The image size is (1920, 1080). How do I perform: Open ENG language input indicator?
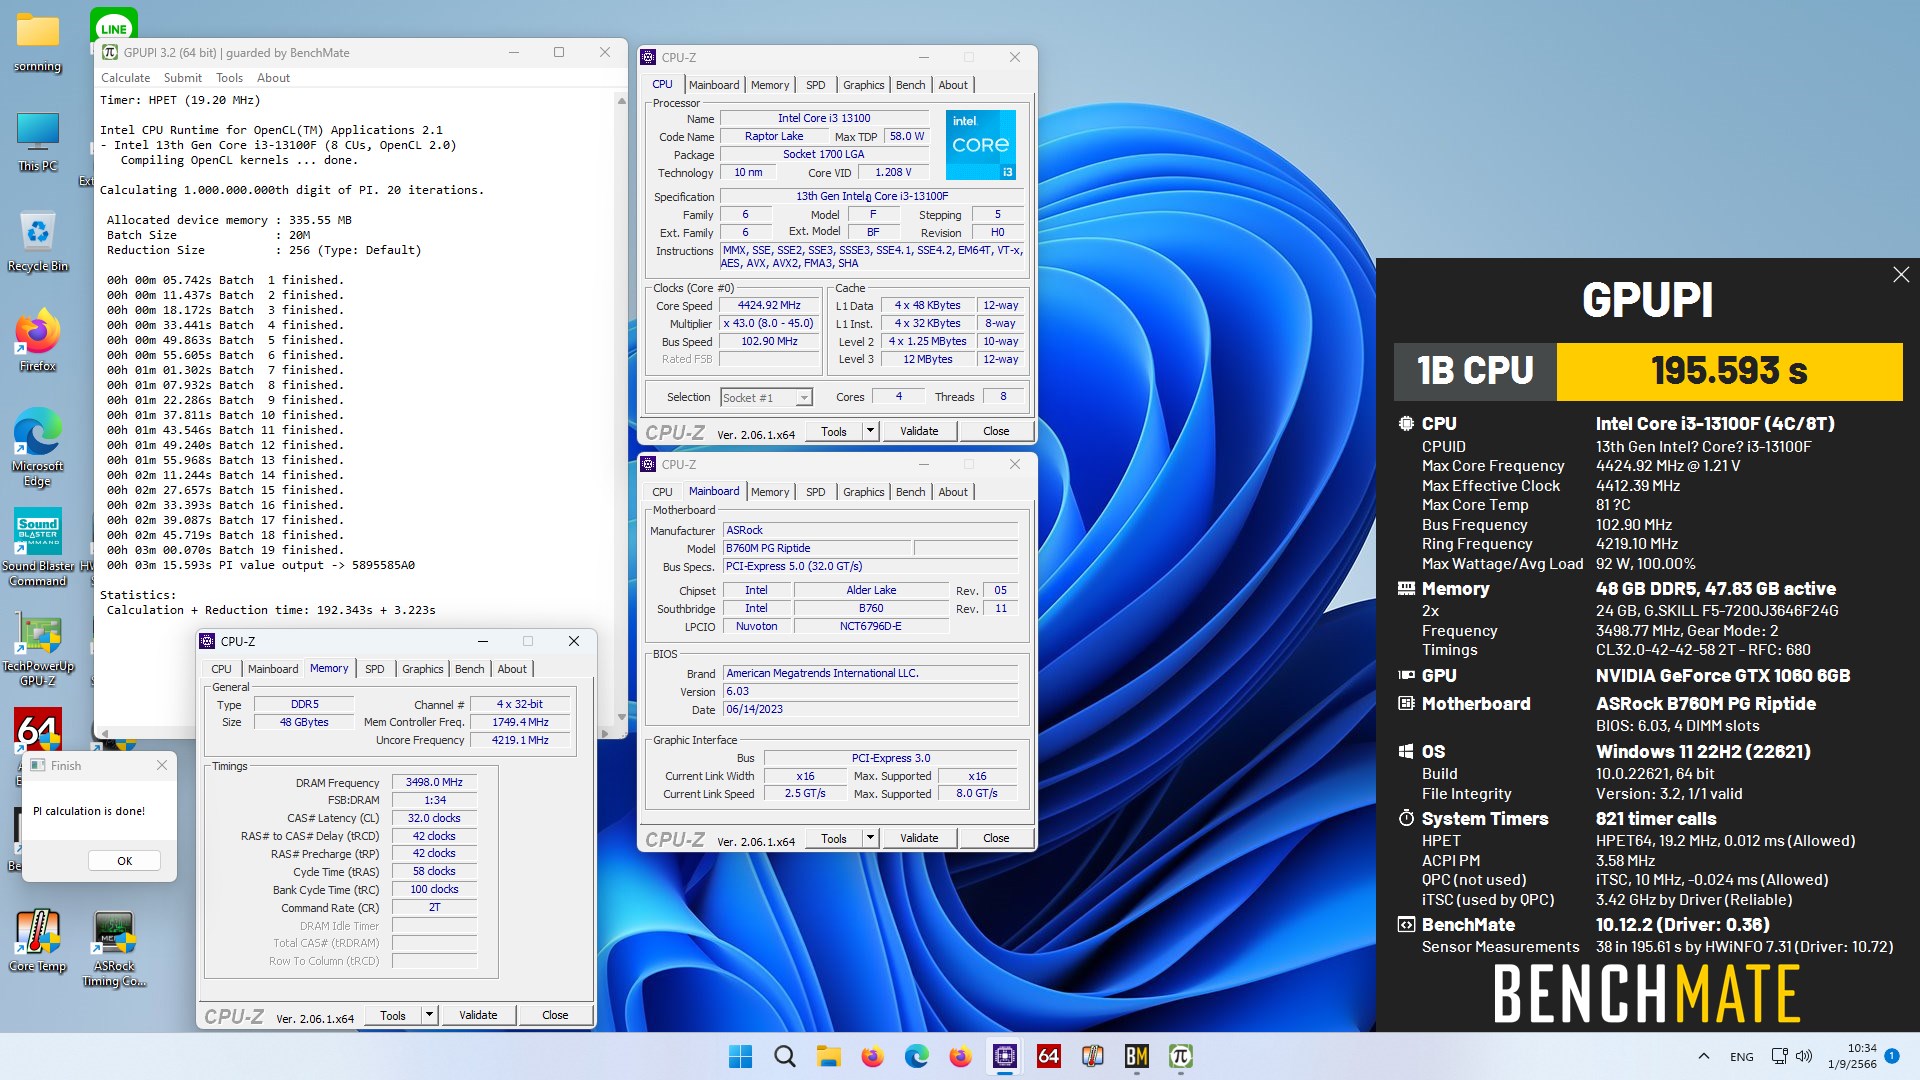point(1741,1056)
